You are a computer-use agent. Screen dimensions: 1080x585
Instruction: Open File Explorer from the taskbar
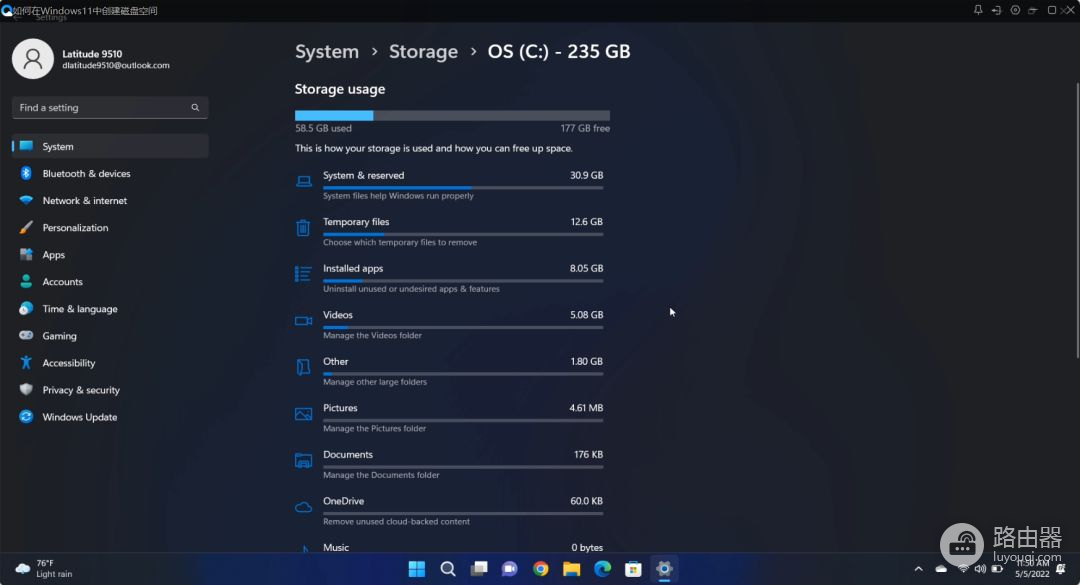pyautogui.click(x=571, y=568)
